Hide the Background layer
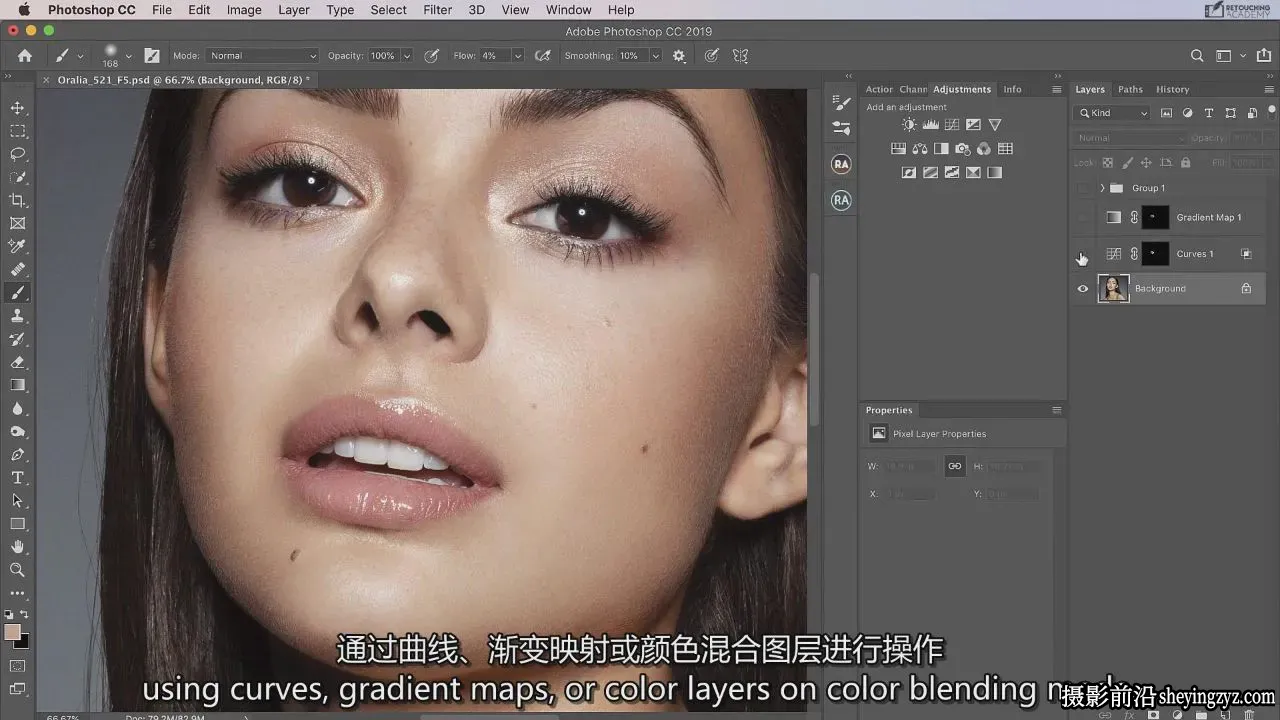1280x720 pixels. (x=1082, y=289)
